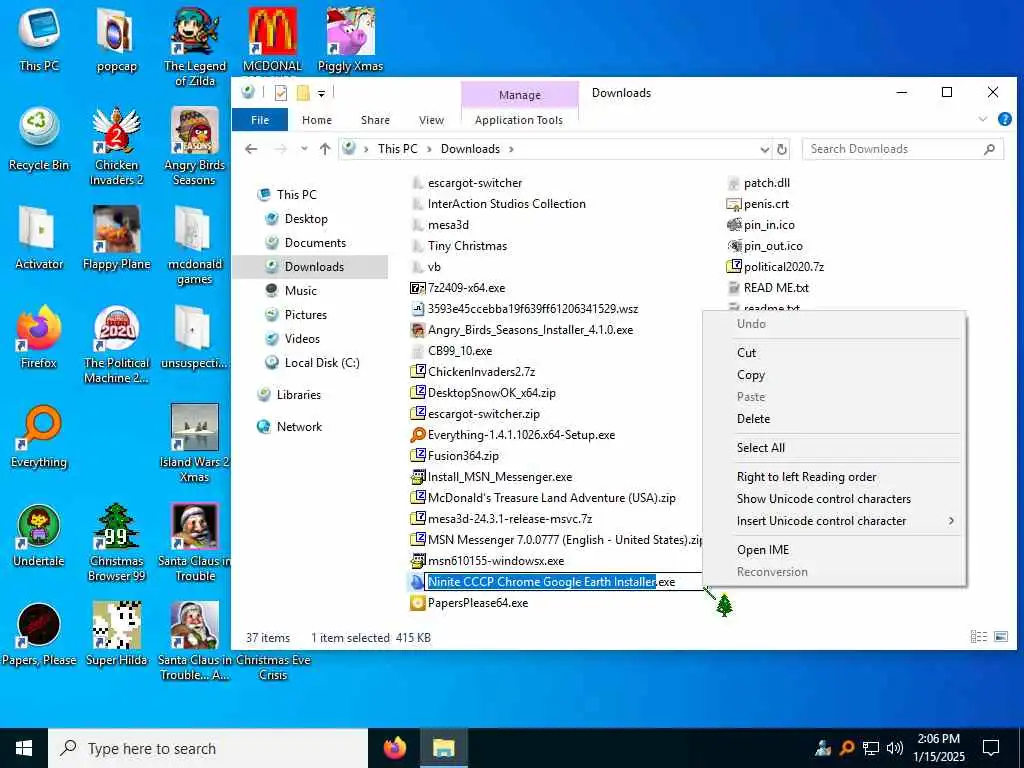The image size is (1024, 768).
Task: Open the recent locations dropdown arrow
Action: click(x=304, y=149)
